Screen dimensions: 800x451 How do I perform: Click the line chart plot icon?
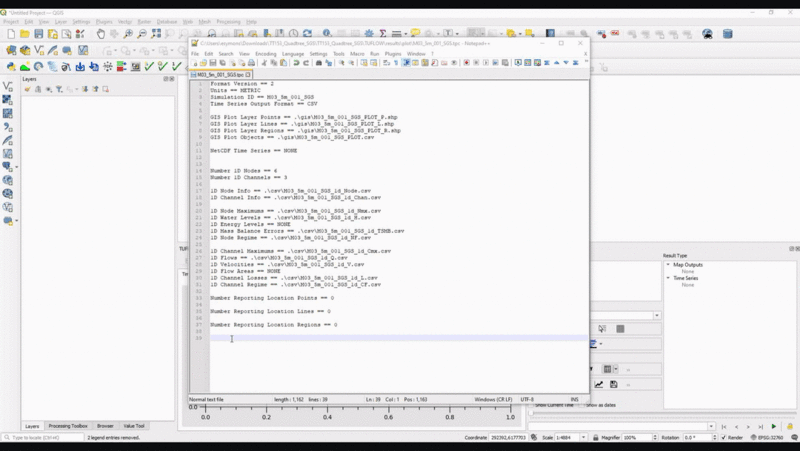click(x=599, y=384)
